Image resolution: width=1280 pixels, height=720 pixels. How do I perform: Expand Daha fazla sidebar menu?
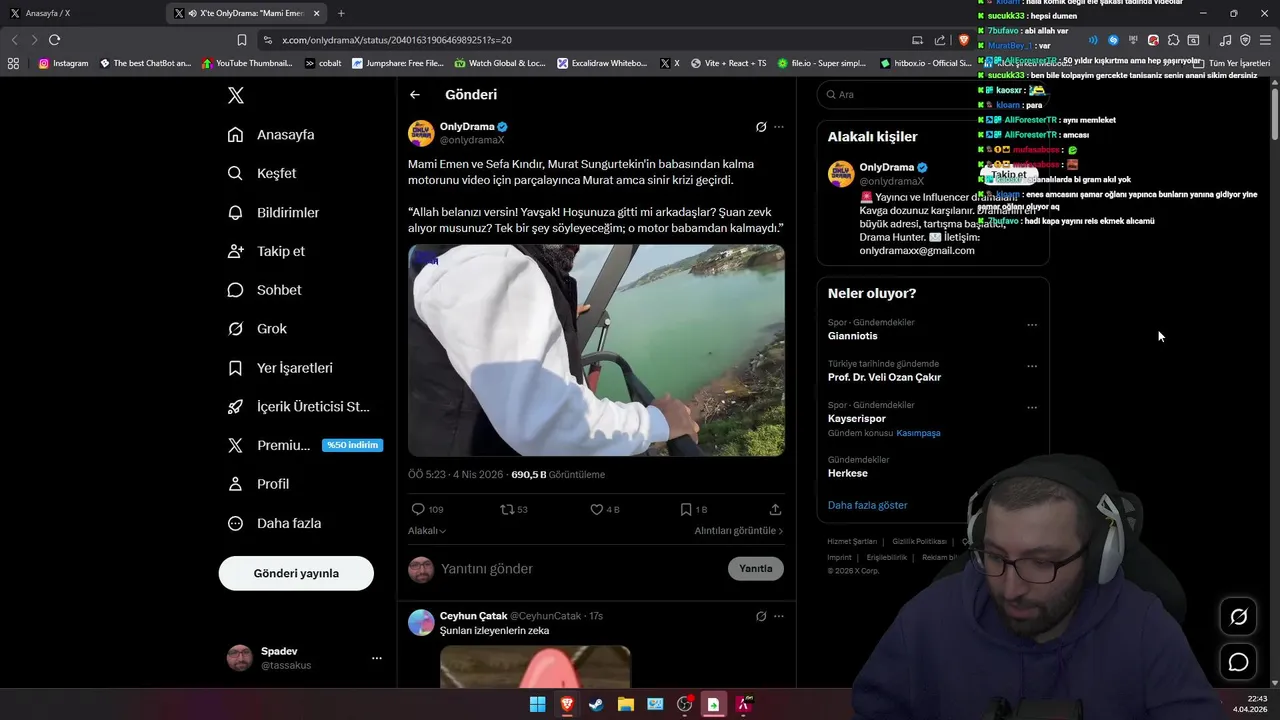pyautogui.click(x=274, y=523)
